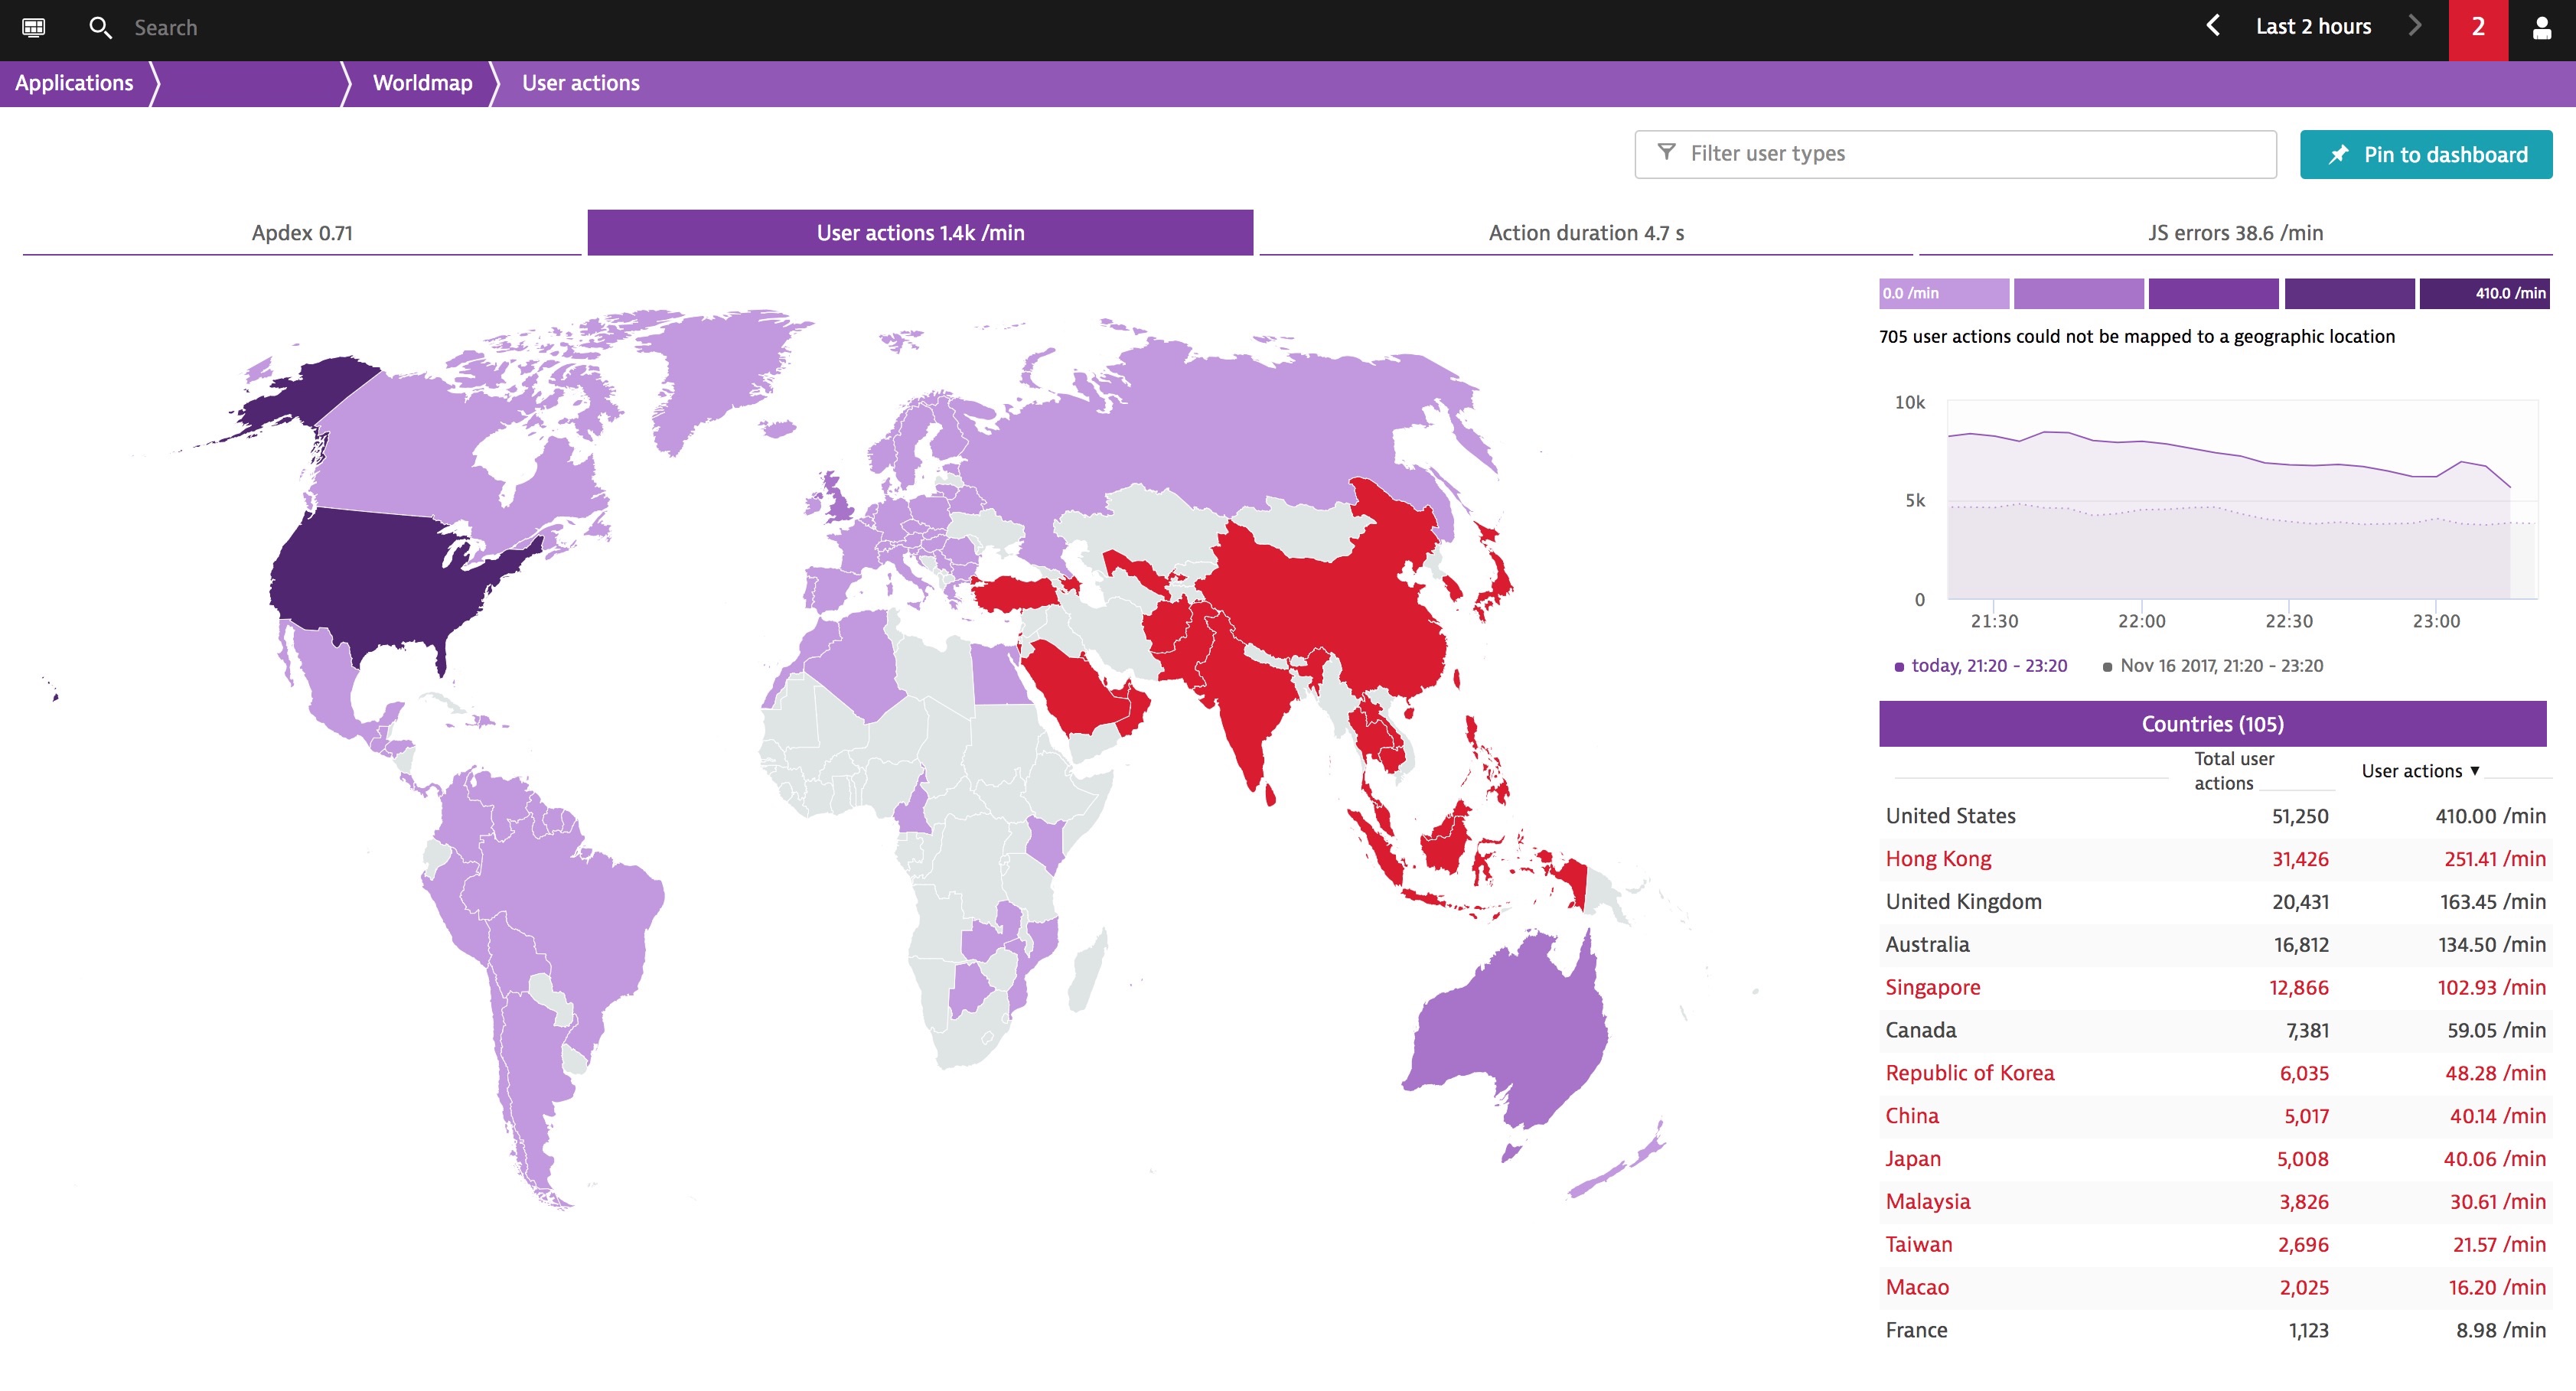Click User actions breadcrumb
Viewport: 2576px width, 1391px height.
point(580,83)
